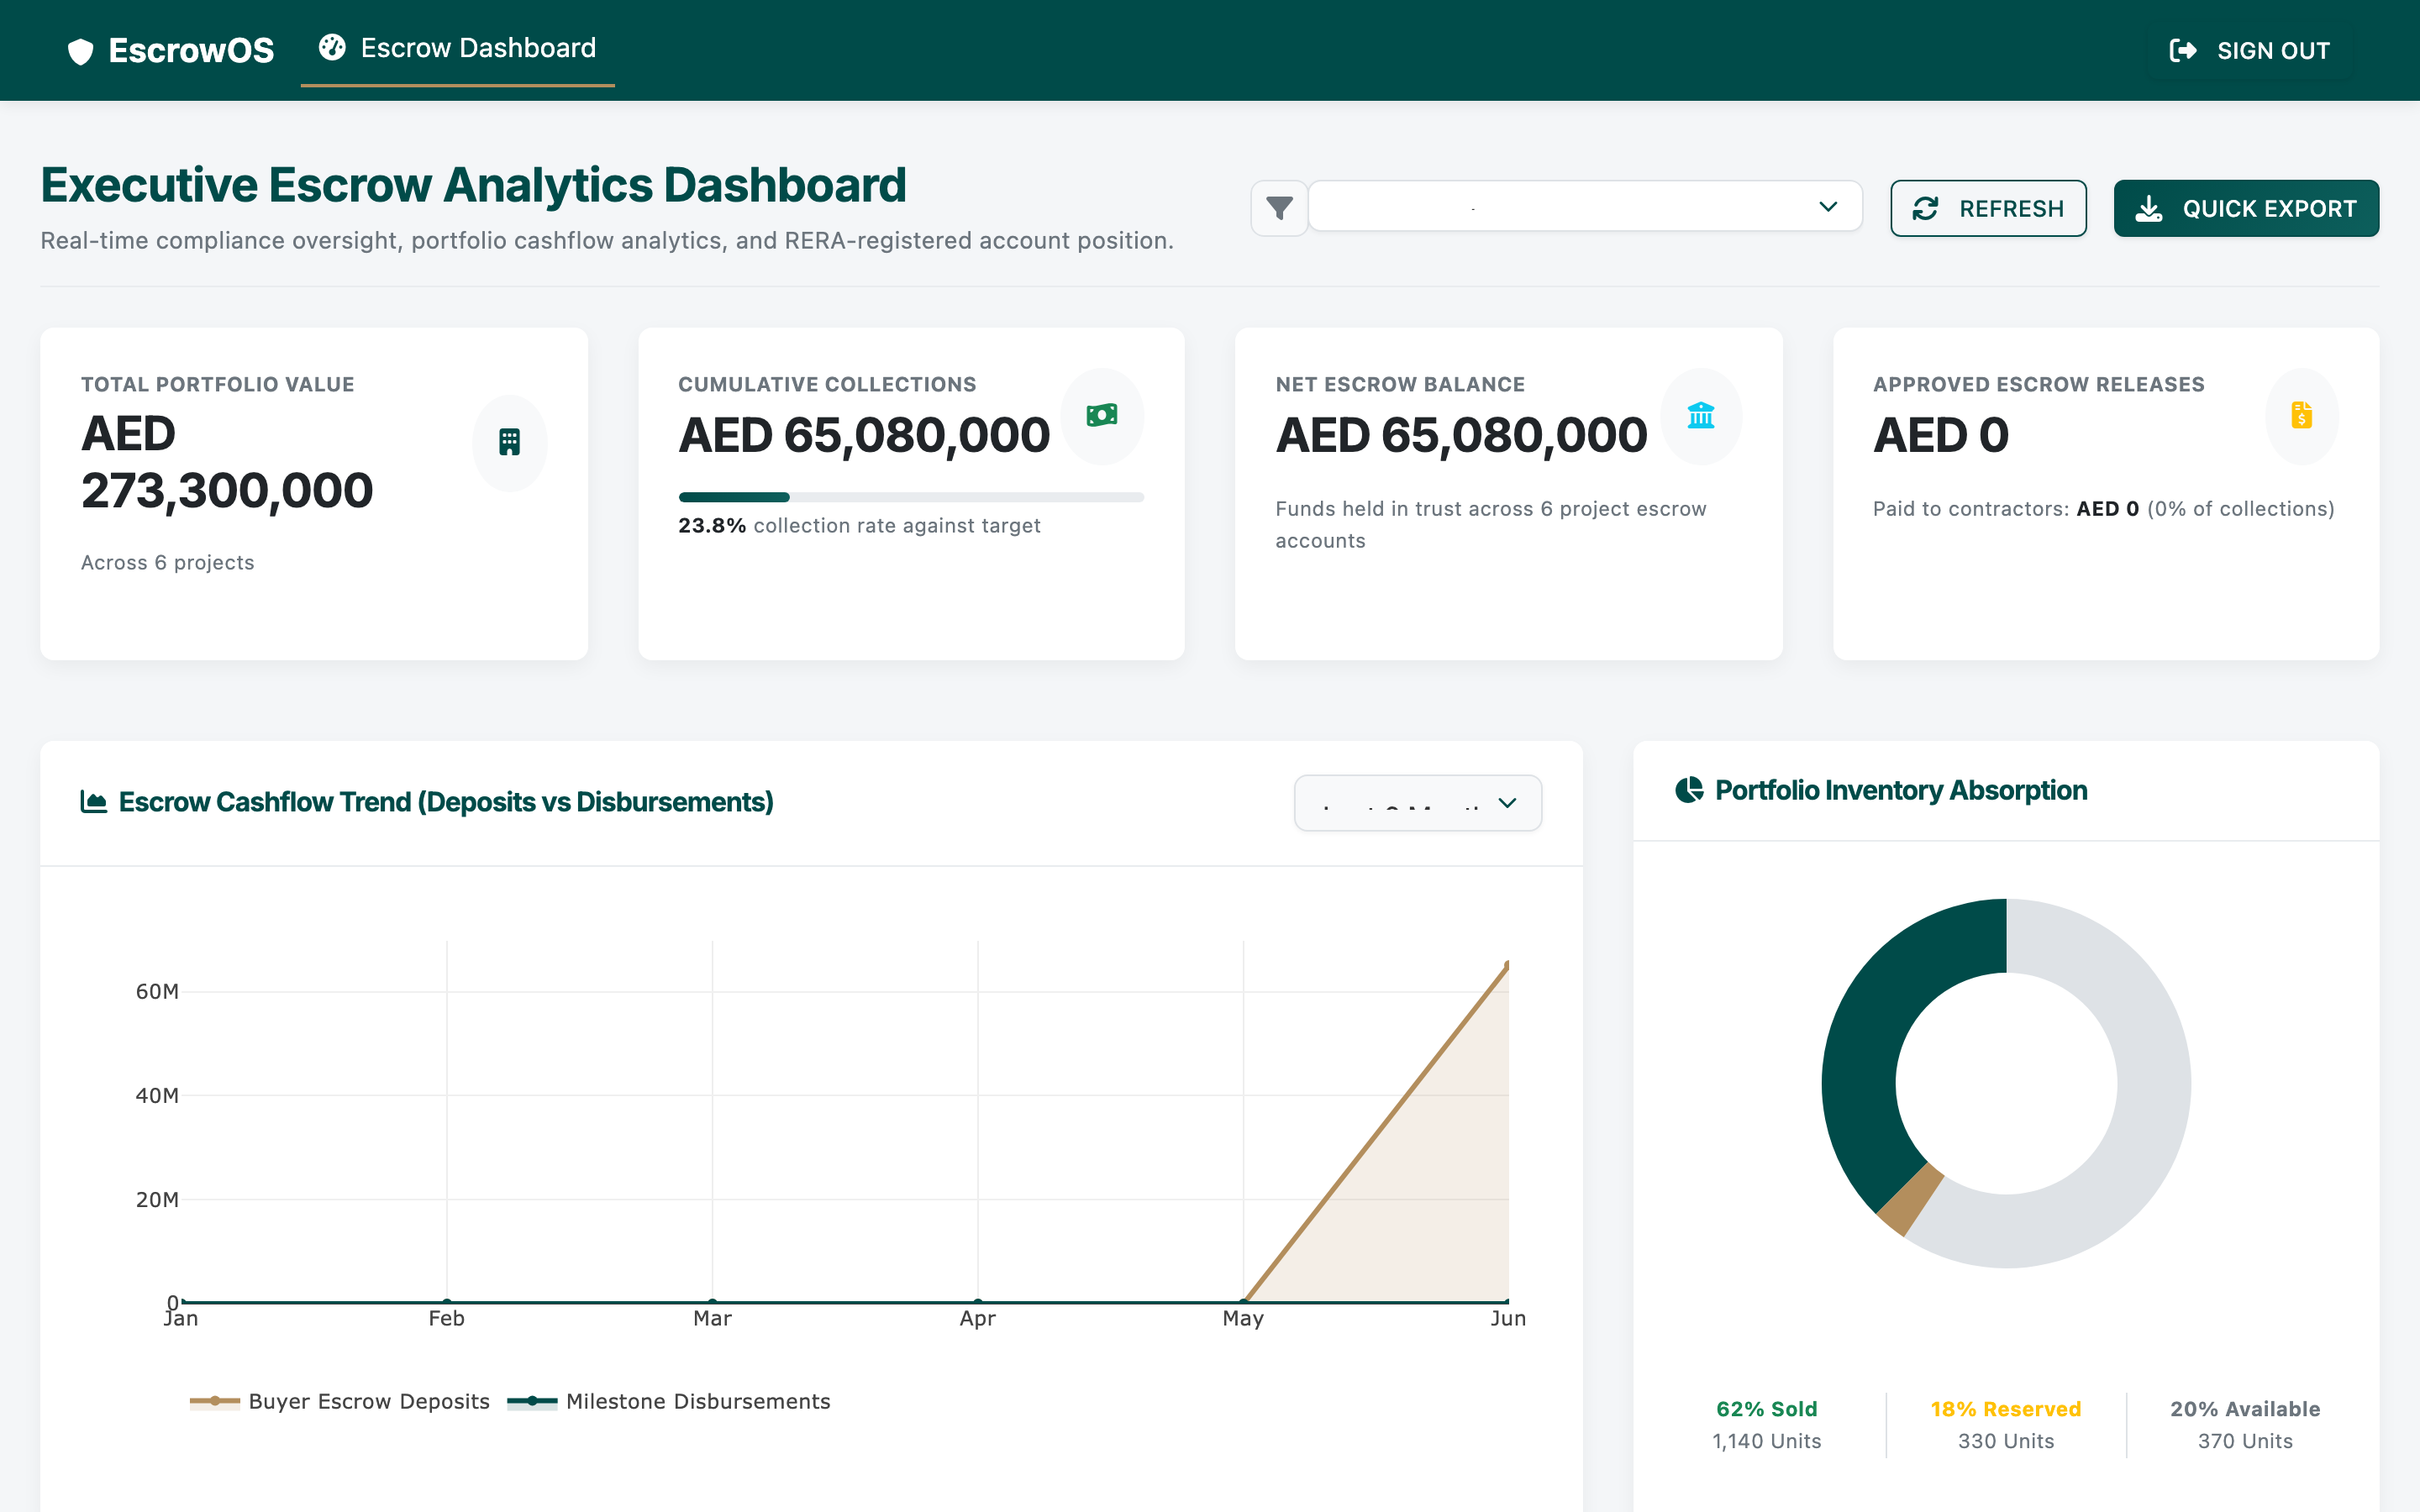Click the QUICK EXPORT button

pos(2246,208)
